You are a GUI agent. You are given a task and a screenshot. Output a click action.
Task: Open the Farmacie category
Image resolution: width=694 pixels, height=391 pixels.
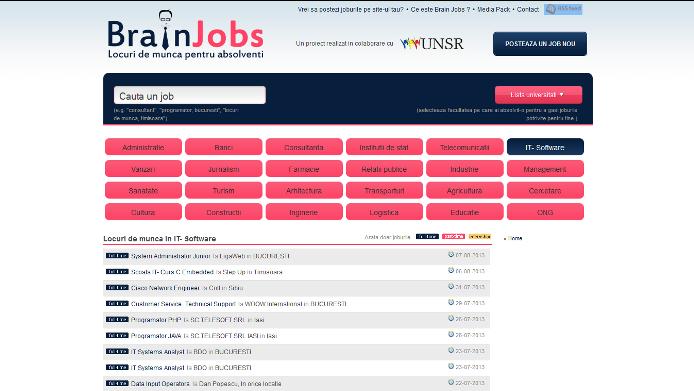pos(304,169)
